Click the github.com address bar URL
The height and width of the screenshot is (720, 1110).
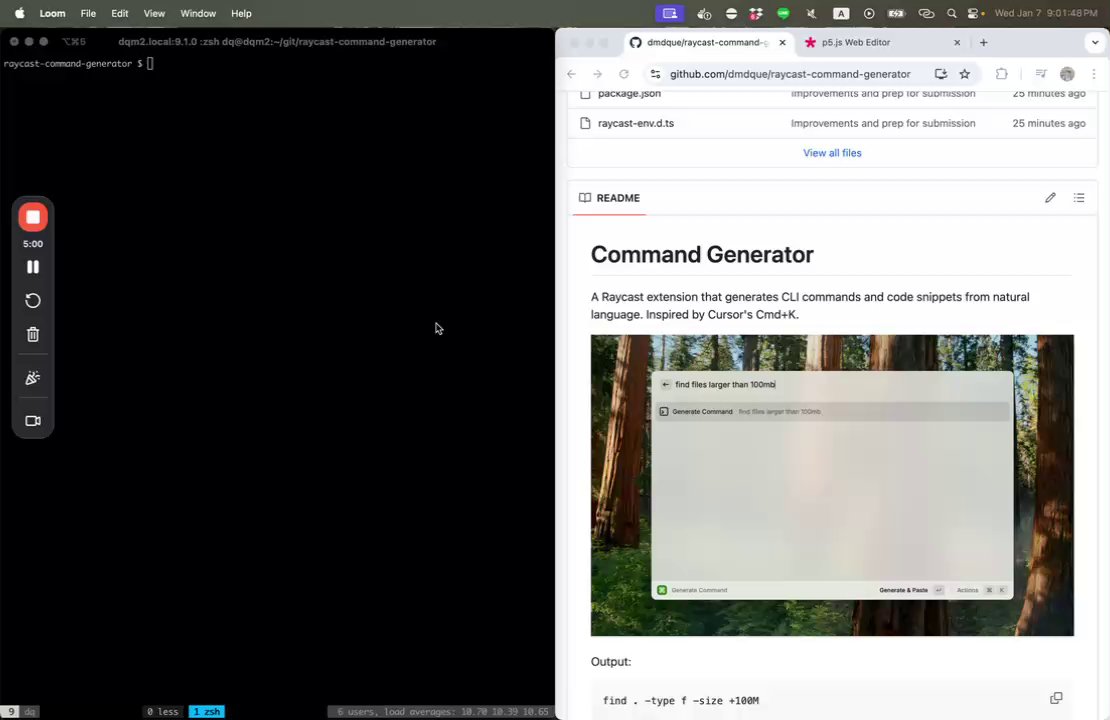790,74
